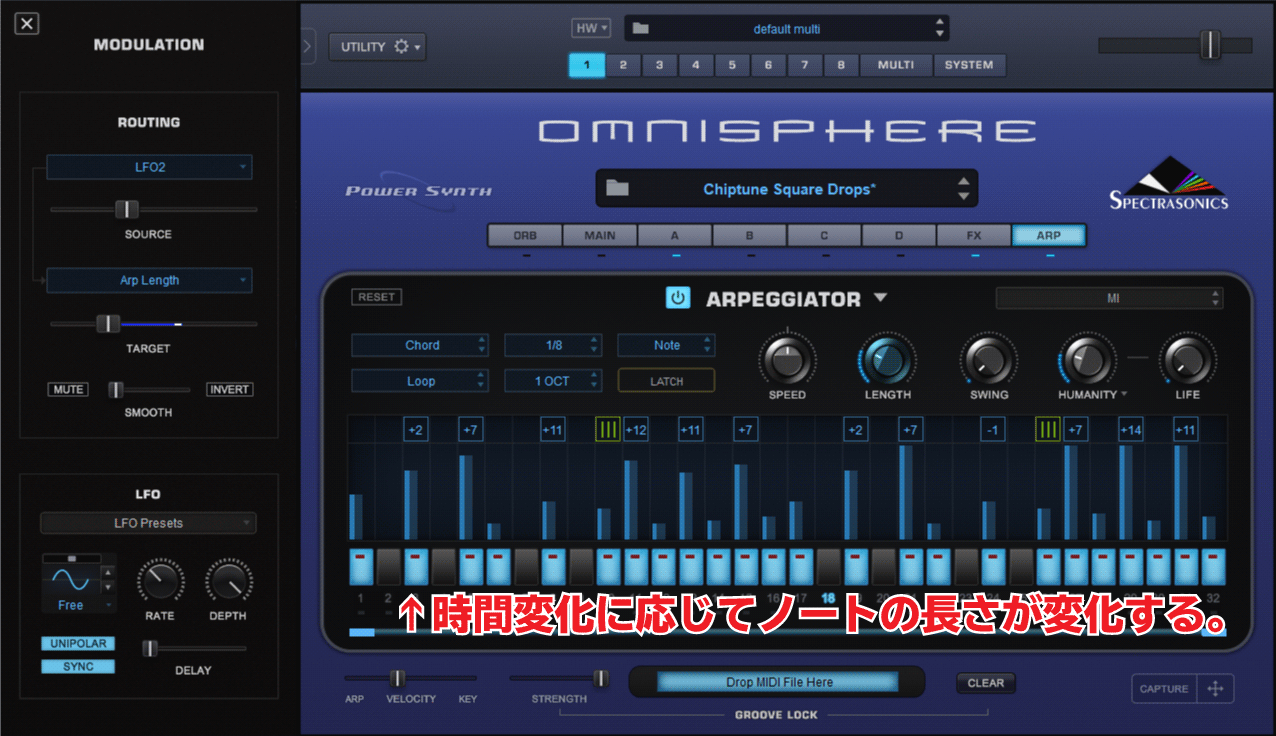Viewport: 1276px width, 736px height.
Task: Select the ARP tab
Action: [1049, 235]
